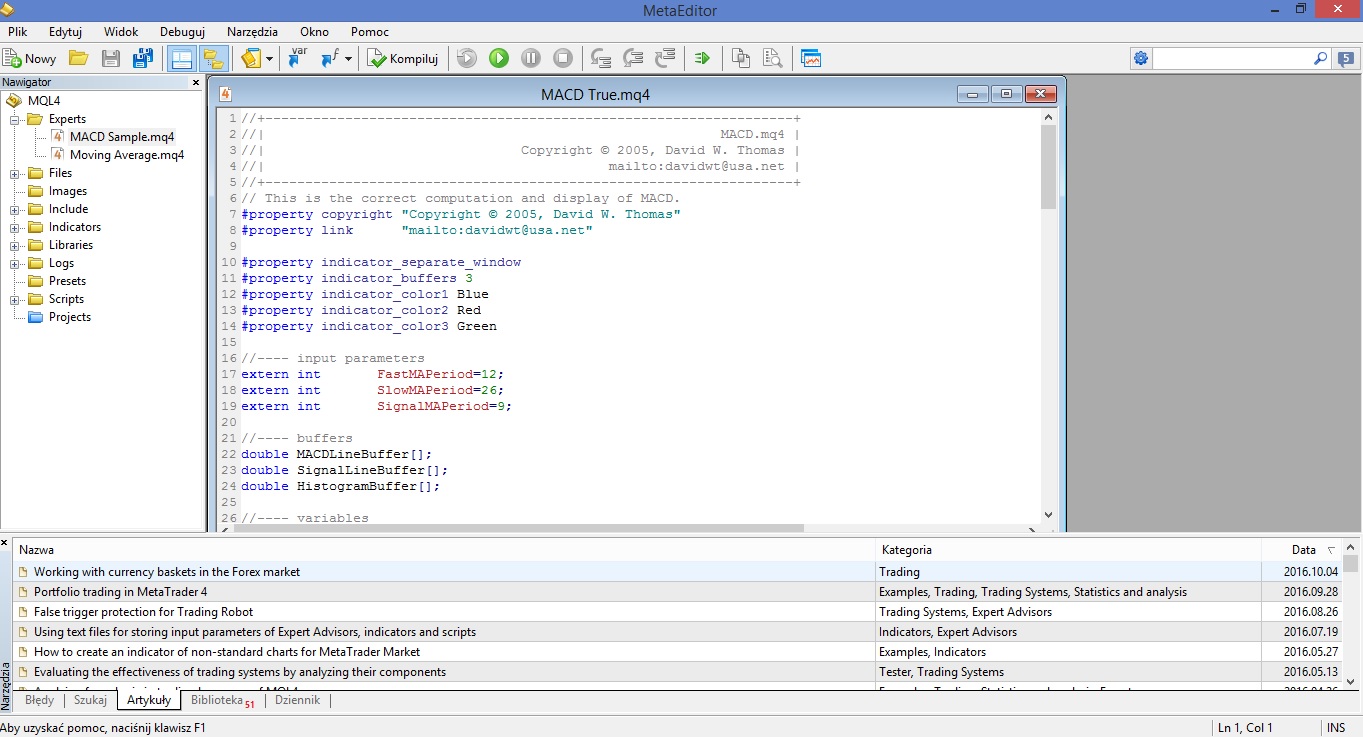Click the magnifier icon in search field

(x=1320, y=59)
